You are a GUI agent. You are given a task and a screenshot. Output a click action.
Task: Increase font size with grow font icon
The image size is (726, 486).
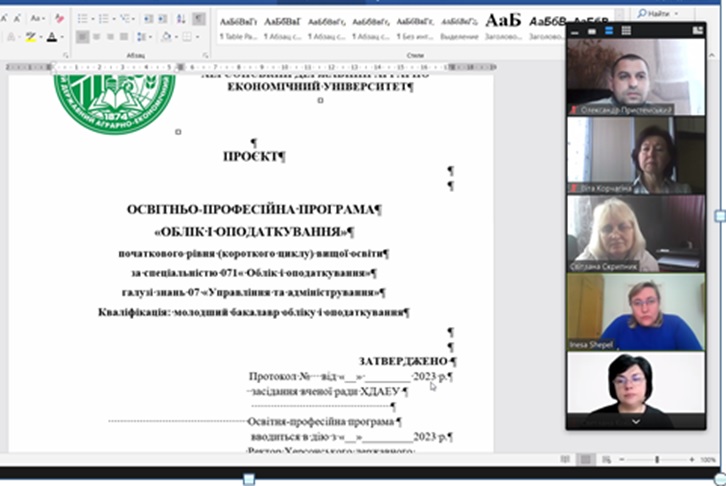click(x=4, y=18)
